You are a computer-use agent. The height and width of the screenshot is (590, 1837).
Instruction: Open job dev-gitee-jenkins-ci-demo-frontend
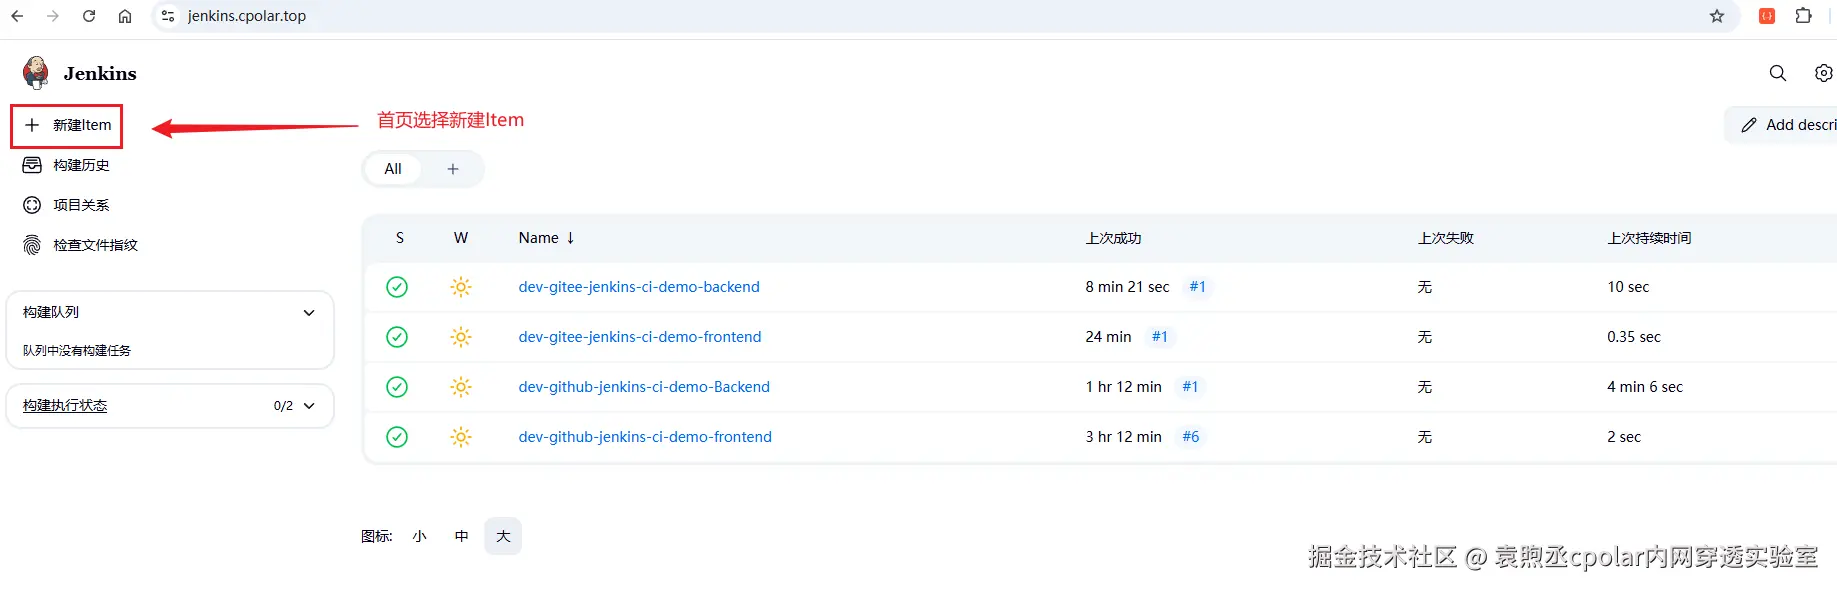tap(640, 337)
